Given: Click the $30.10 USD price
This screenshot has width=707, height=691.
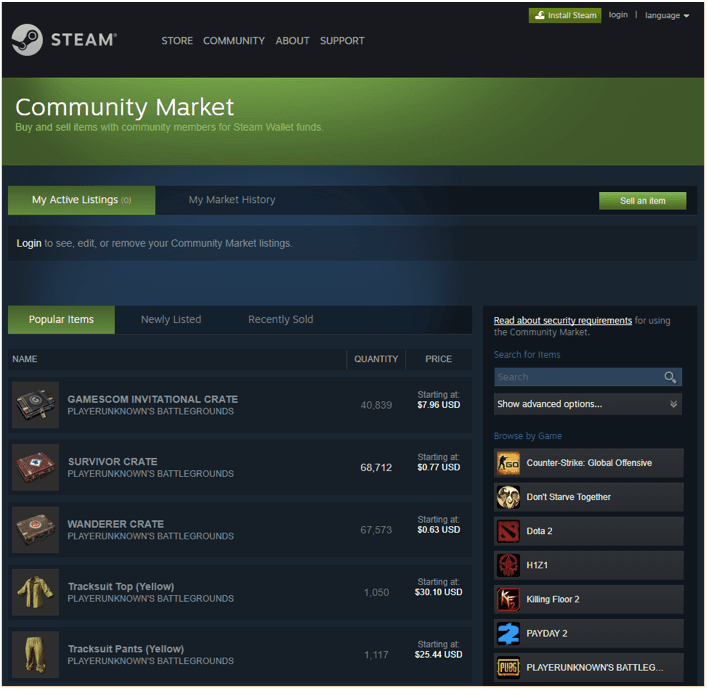Looking at the screenshot, I should pos(439,592).
